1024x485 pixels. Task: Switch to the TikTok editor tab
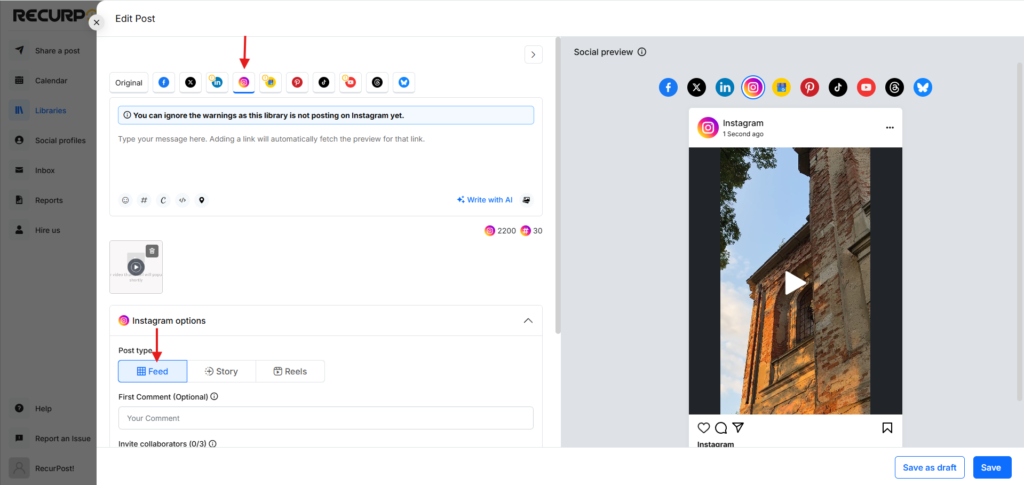click(323, 83)
